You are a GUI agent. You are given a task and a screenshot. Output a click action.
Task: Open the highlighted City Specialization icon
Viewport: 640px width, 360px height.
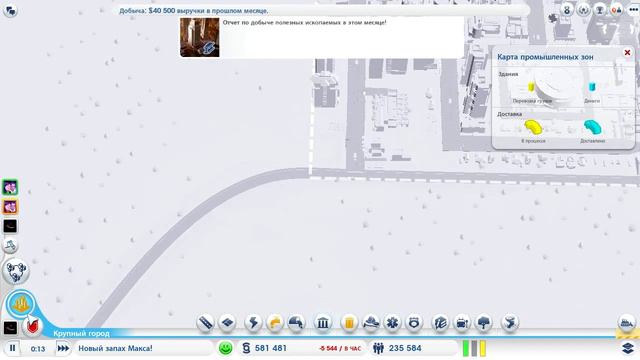tap(20, 304)
